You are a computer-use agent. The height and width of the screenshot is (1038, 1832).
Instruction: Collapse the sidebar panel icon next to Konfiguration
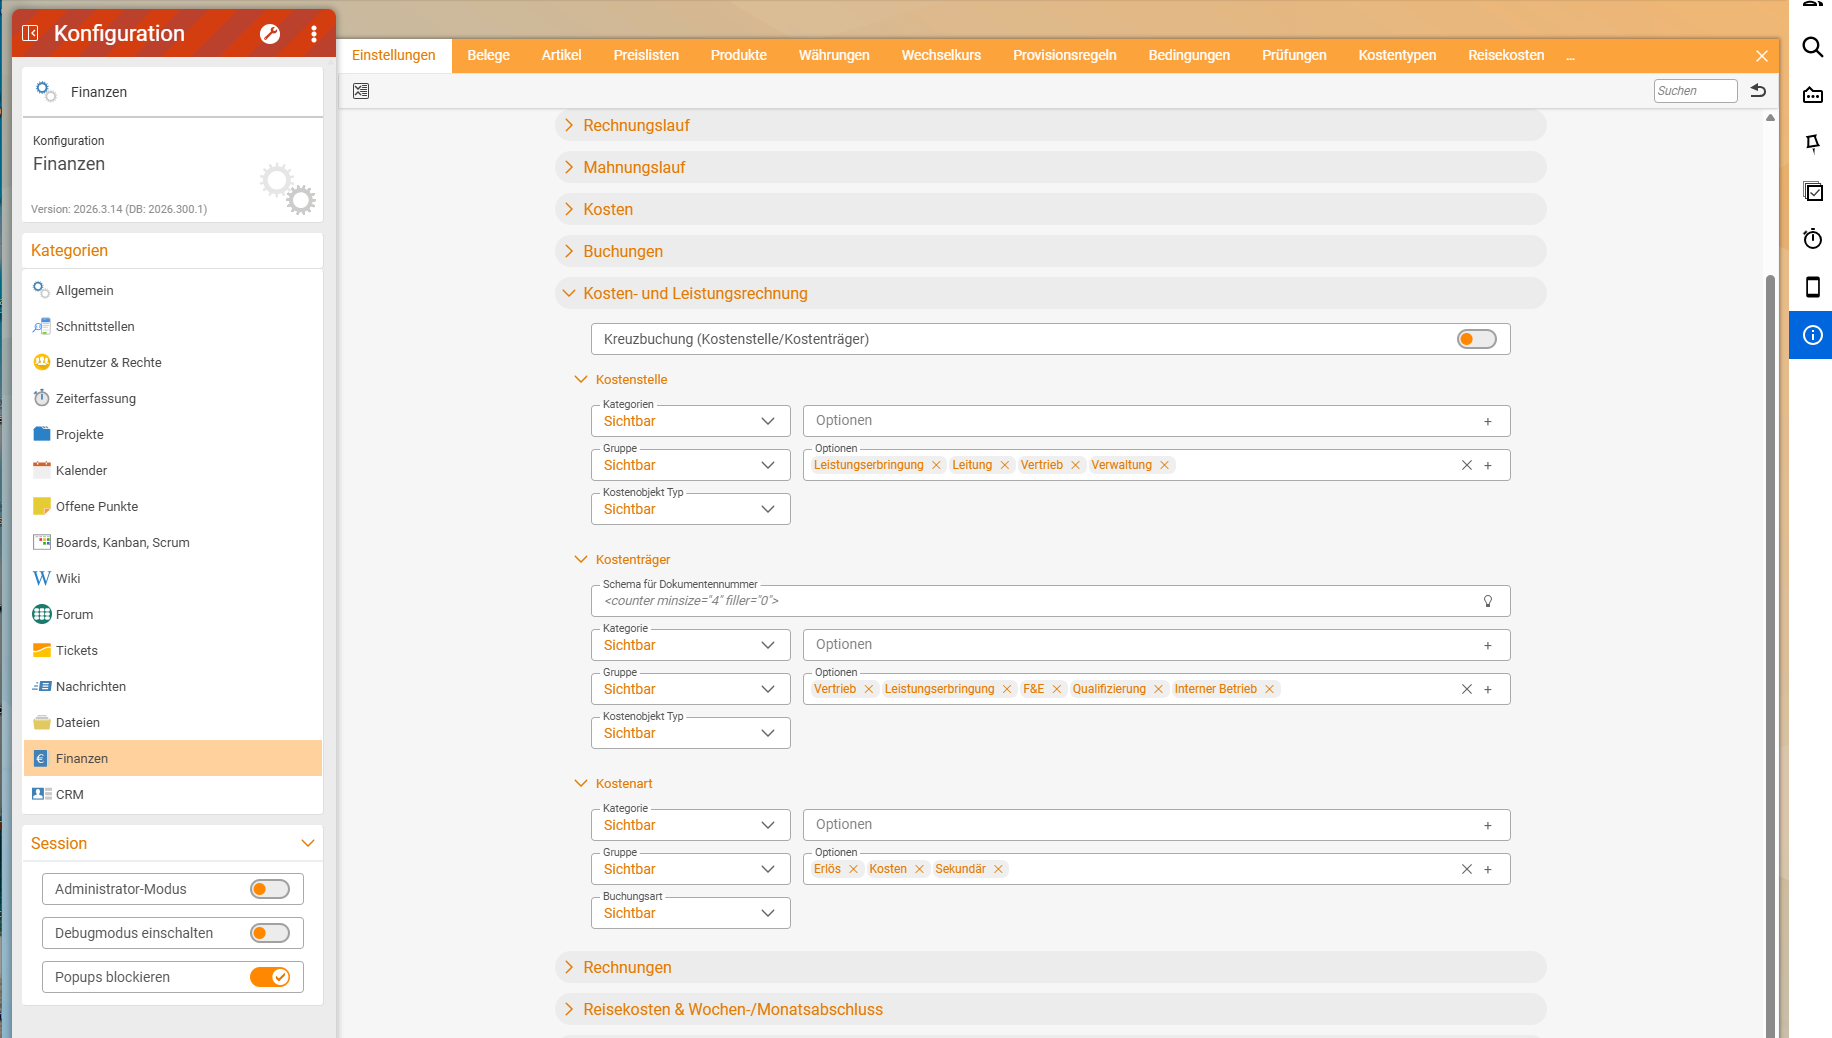[x=30, y=33]
